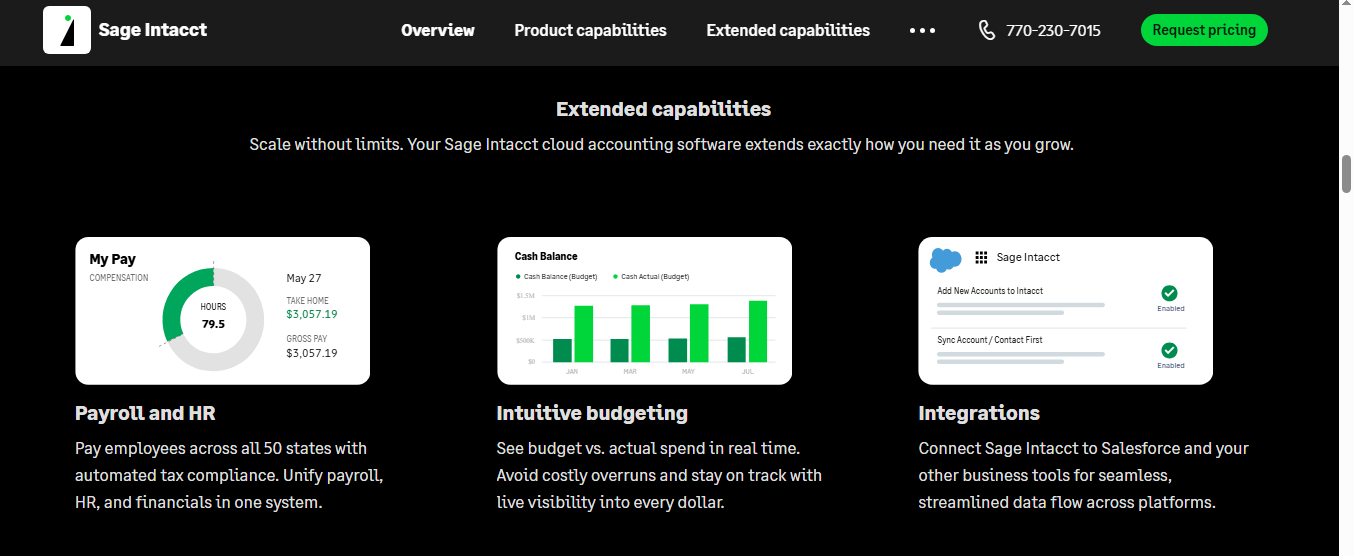Image resolution: width=1354 pixels, height=556 pixels.
Task: Click the Sage Intacct logo icon
Action: (67, 30)
